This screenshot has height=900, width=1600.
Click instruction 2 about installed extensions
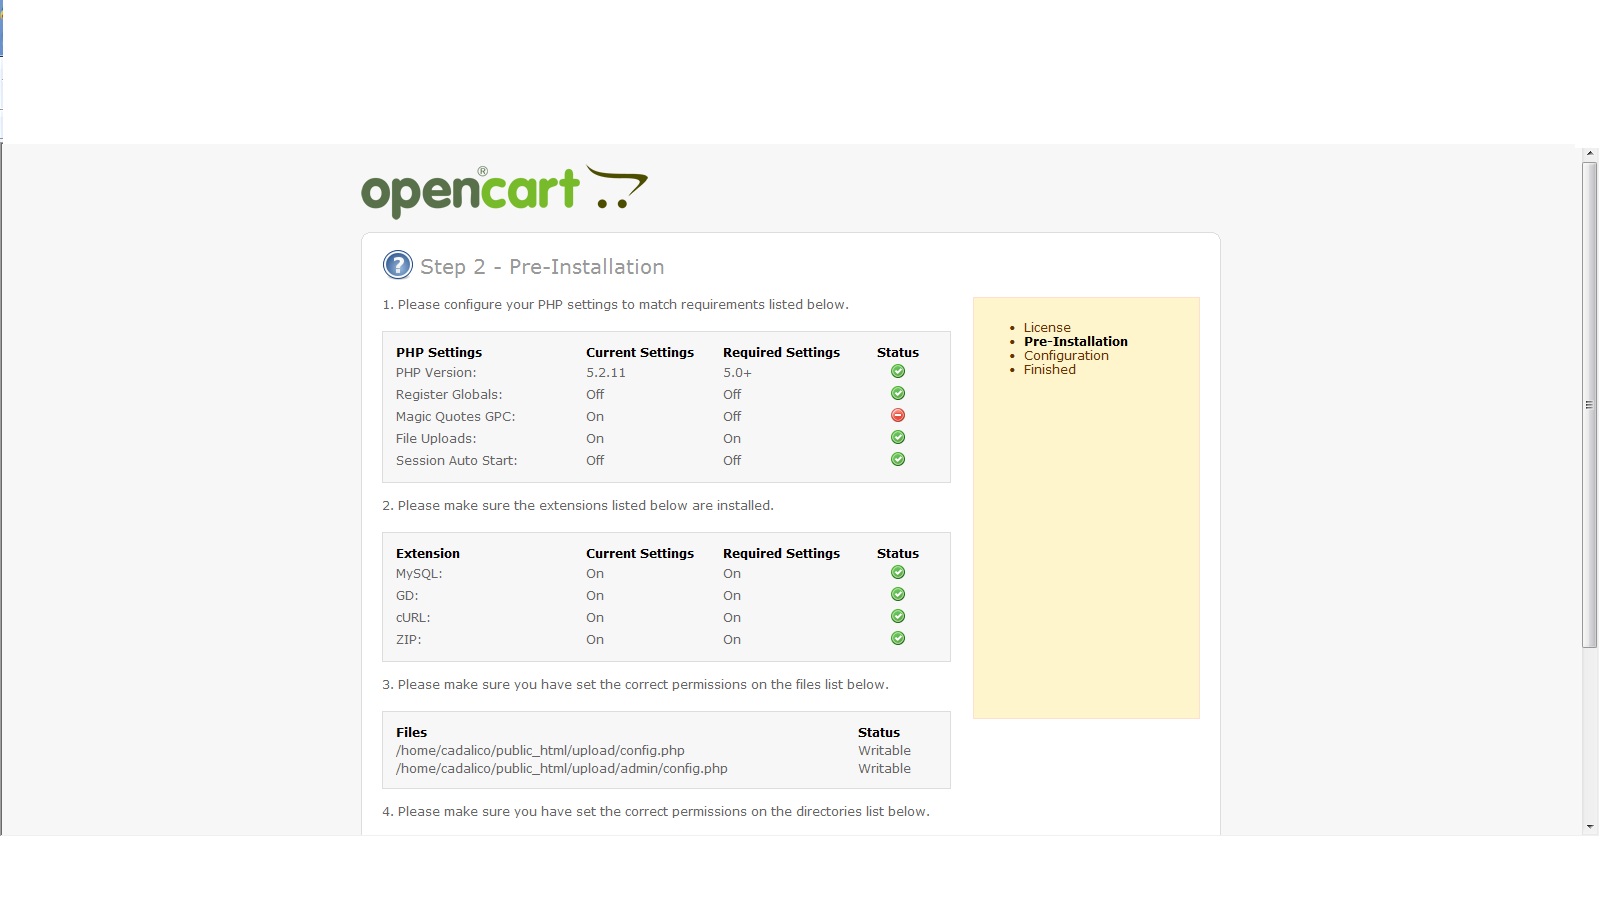[x=578, y=506]
